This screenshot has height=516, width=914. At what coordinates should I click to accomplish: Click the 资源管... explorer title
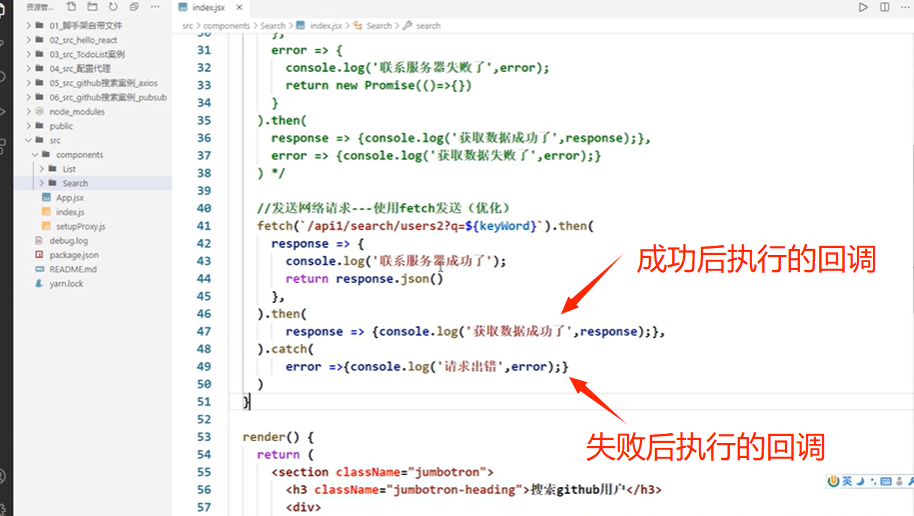39,7
